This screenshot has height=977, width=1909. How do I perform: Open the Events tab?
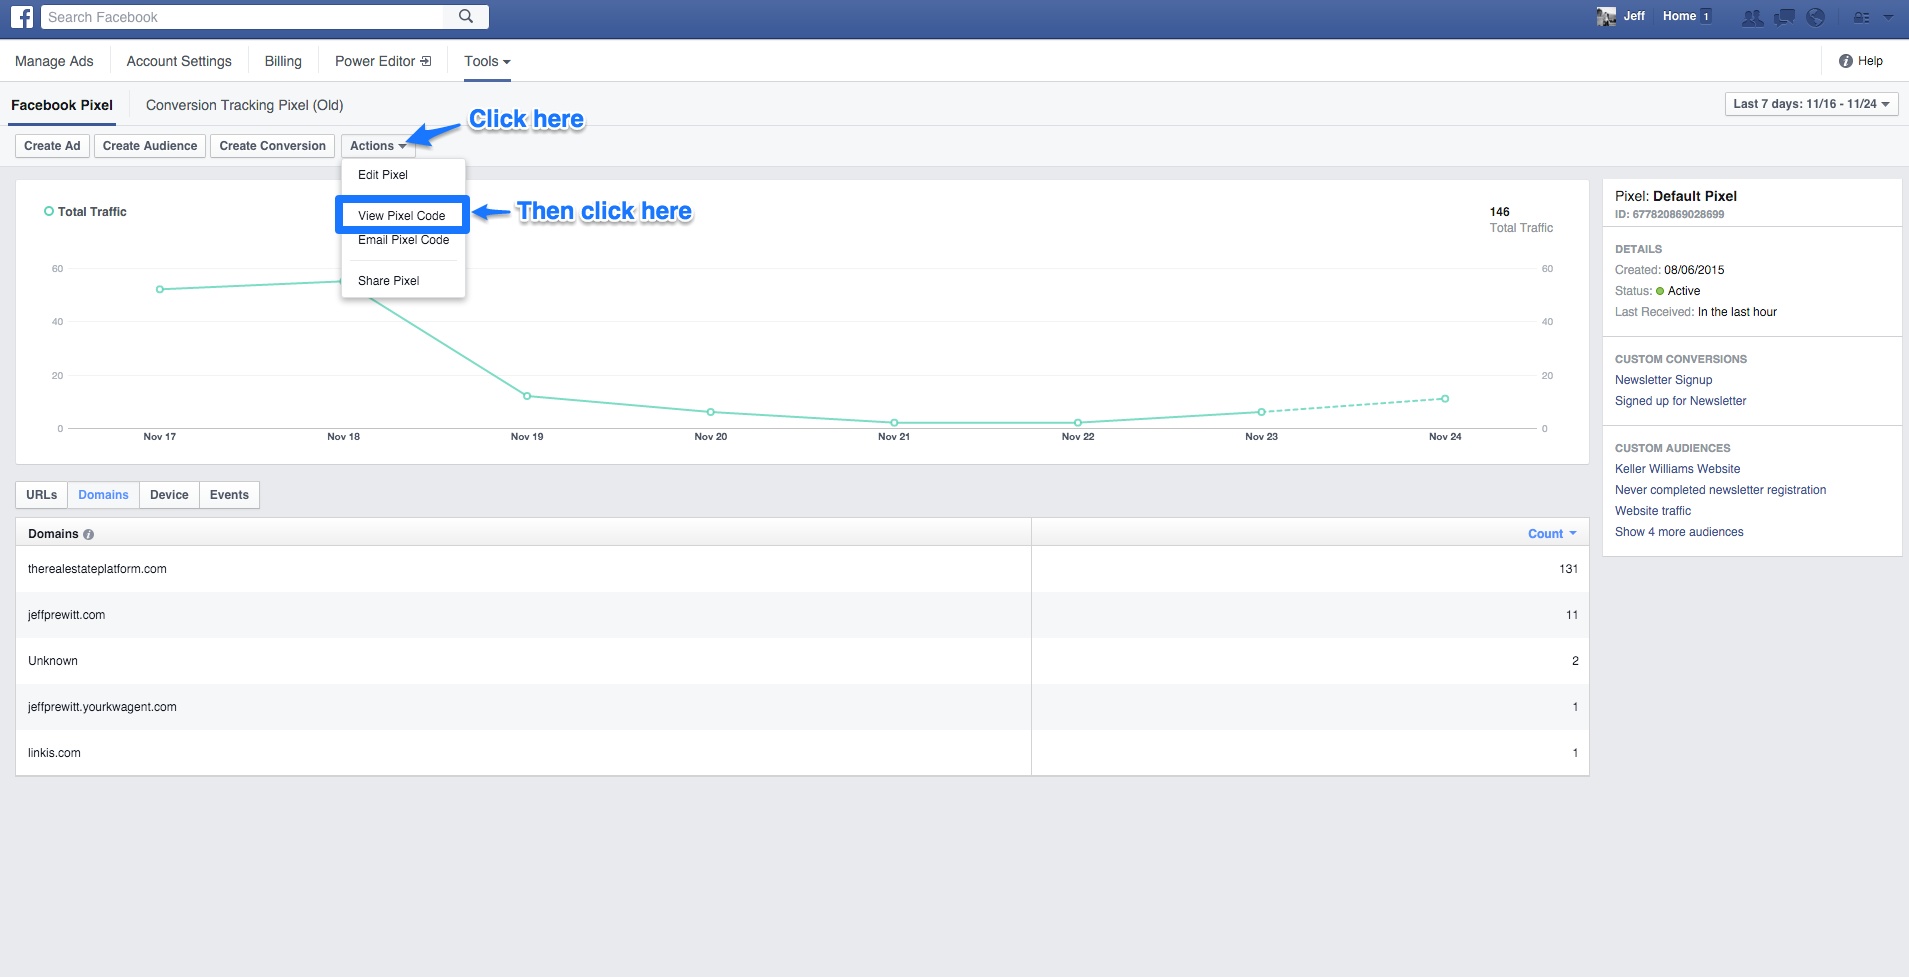pos(229,495)
